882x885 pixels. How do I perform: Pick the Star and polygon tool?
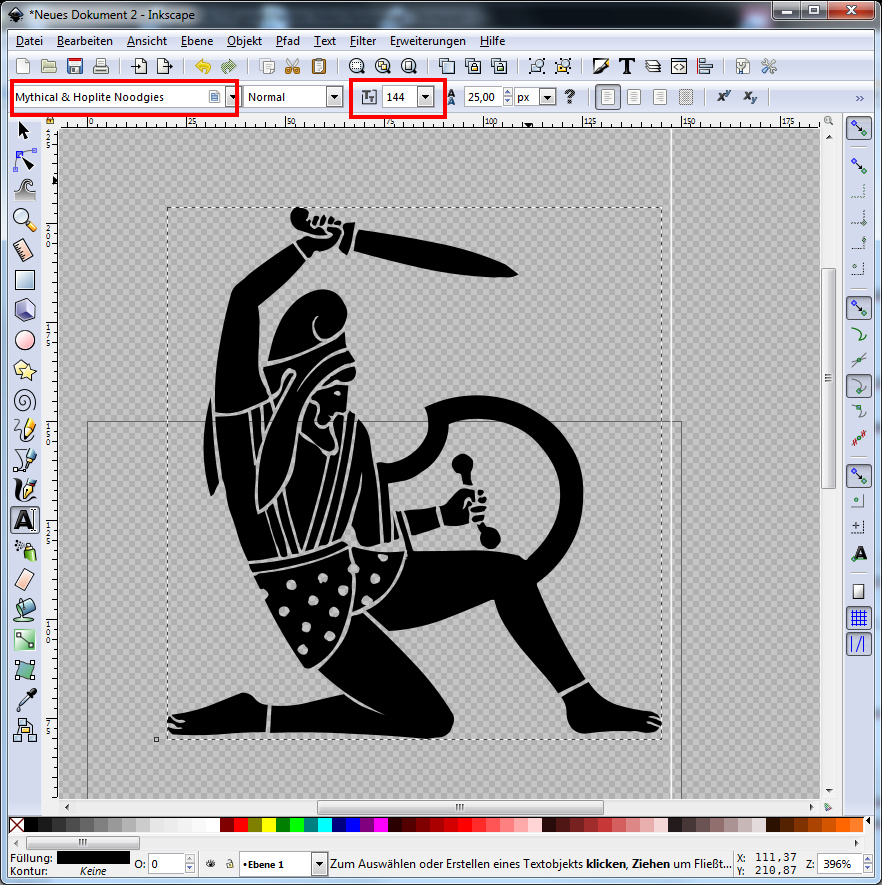25,370
